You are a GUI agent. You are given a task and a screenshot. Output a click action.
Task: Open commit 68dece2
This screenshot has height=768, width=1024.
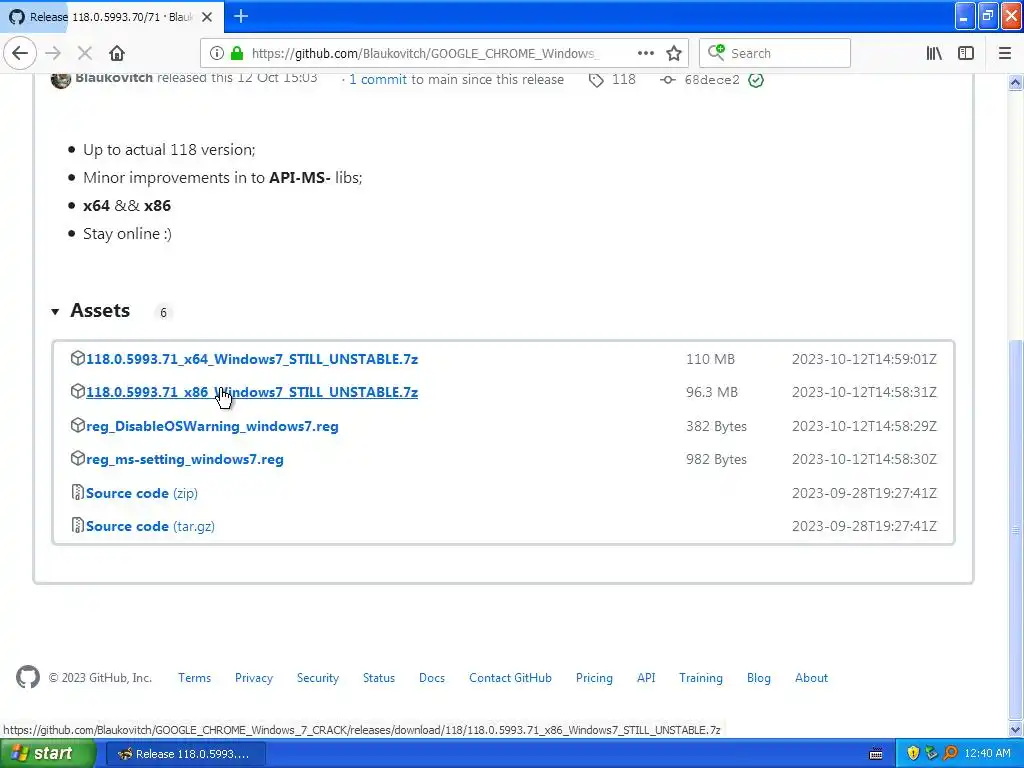[712, 80]
